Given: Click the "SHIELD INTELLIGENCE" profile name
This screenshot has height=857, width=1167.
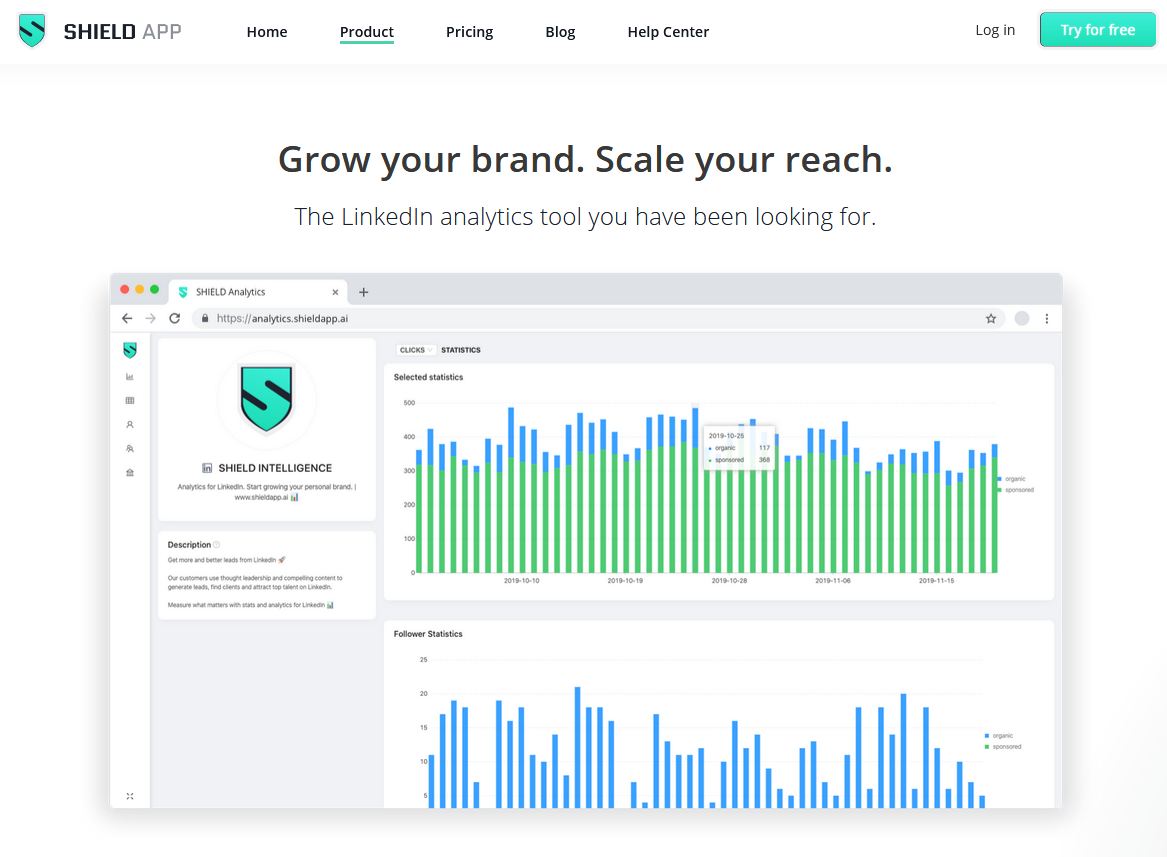Looking at the screenshot, I should point(275,468).
